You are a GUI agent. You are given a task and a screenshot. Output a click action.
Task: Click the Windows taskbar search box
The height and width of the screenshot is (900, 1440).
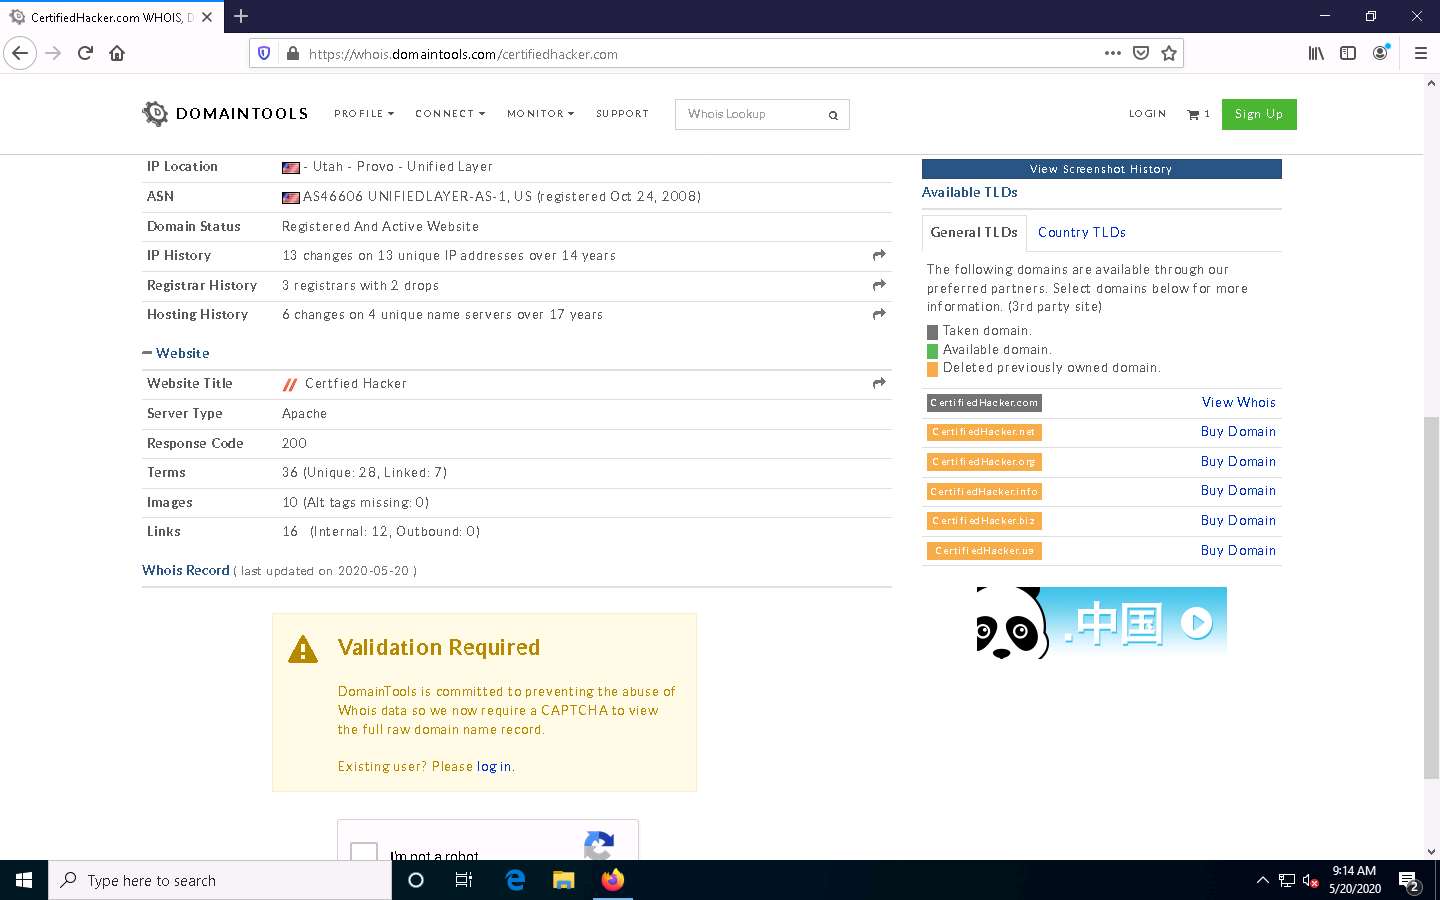click(220, 880)
